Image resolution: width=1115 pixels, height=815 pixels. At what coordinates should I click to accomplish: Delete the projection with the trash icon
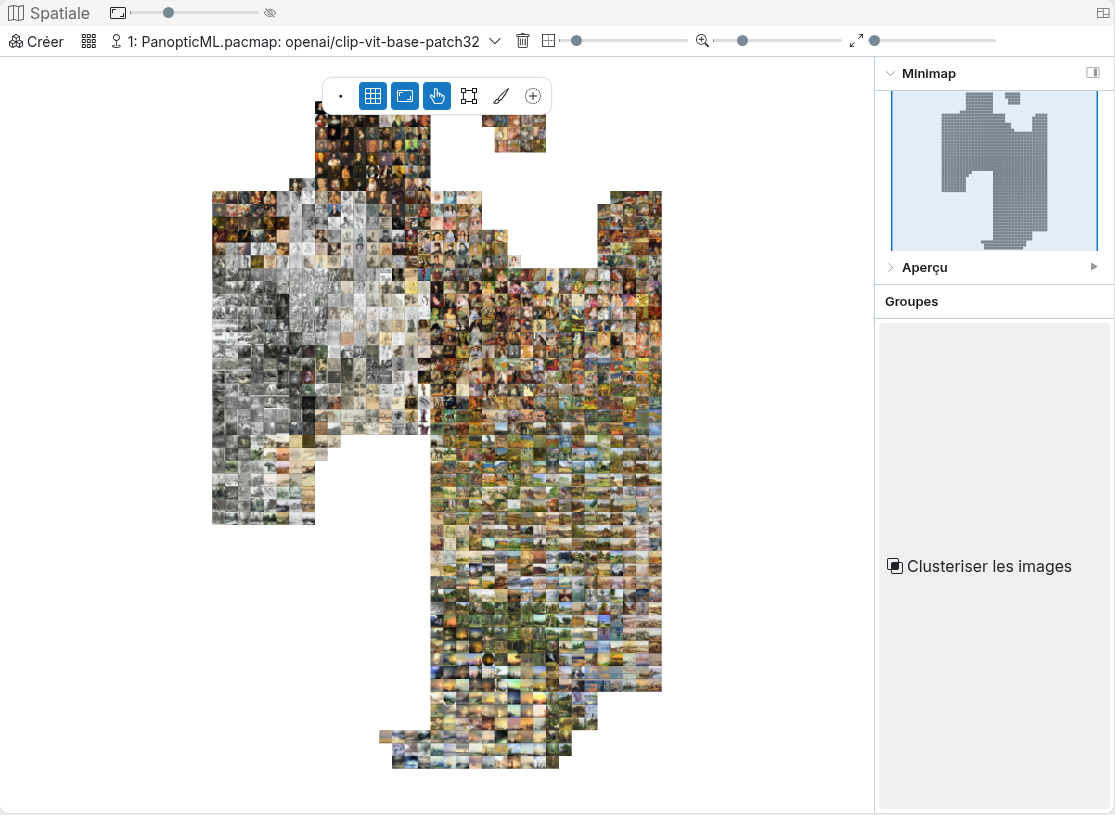point(523,41)
